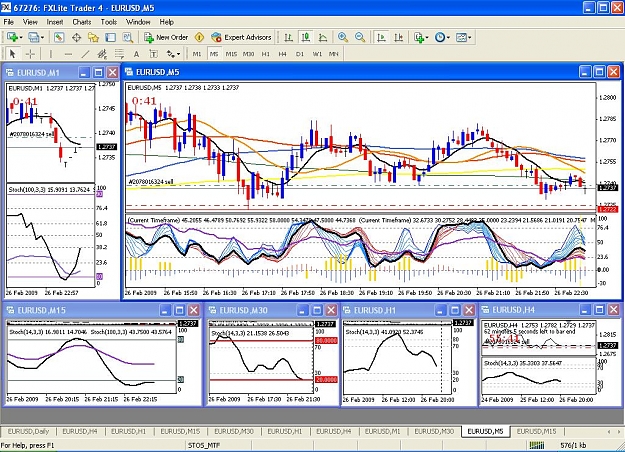This screenshot has height=452, width=625.
Task: Toggle the M5 timeframe button
Action: 214,54
